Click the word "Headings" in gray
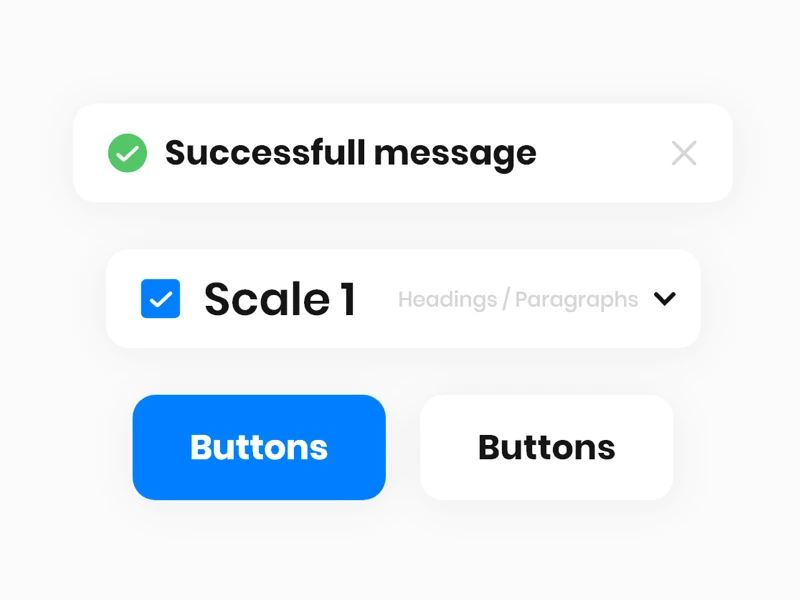The width and height of the screenshot is (800, 600). (x=447, y=299)
